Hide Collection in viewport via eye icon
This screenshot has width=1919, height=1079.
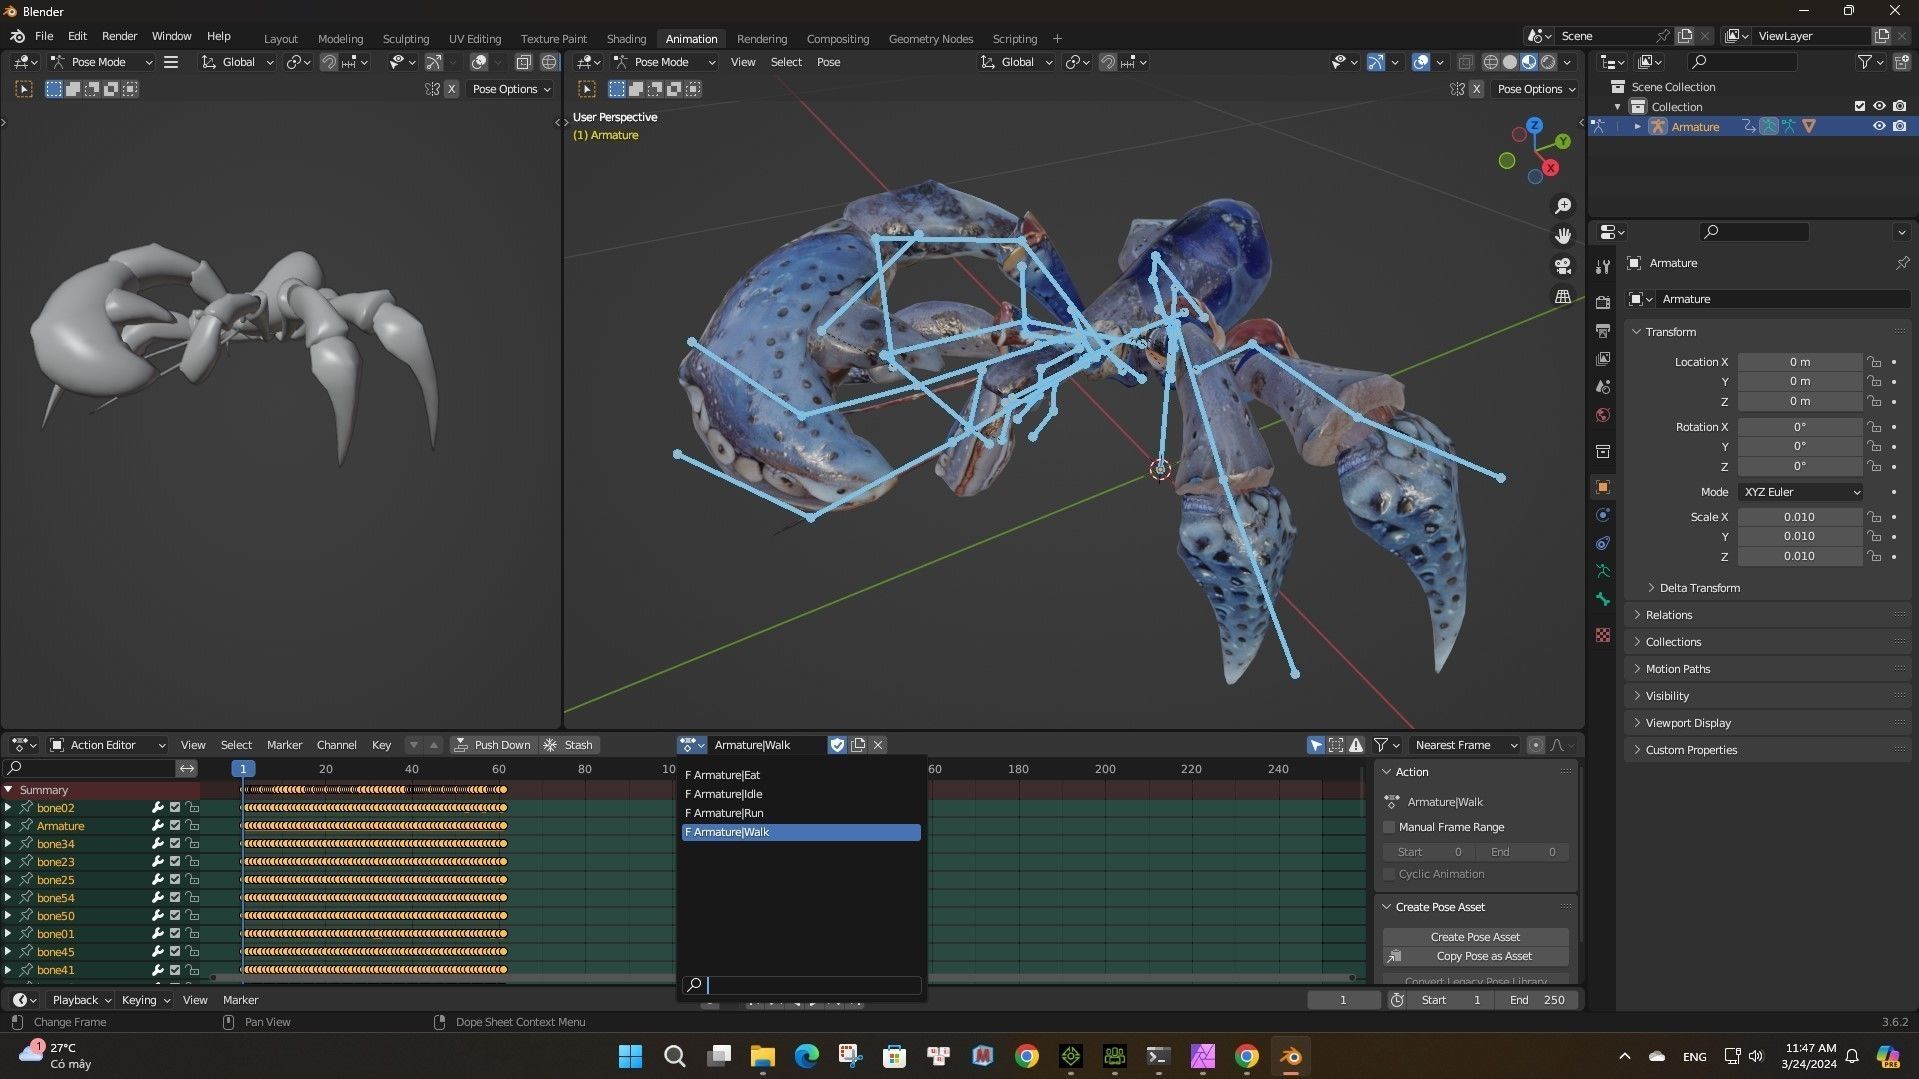point(1879,107)
